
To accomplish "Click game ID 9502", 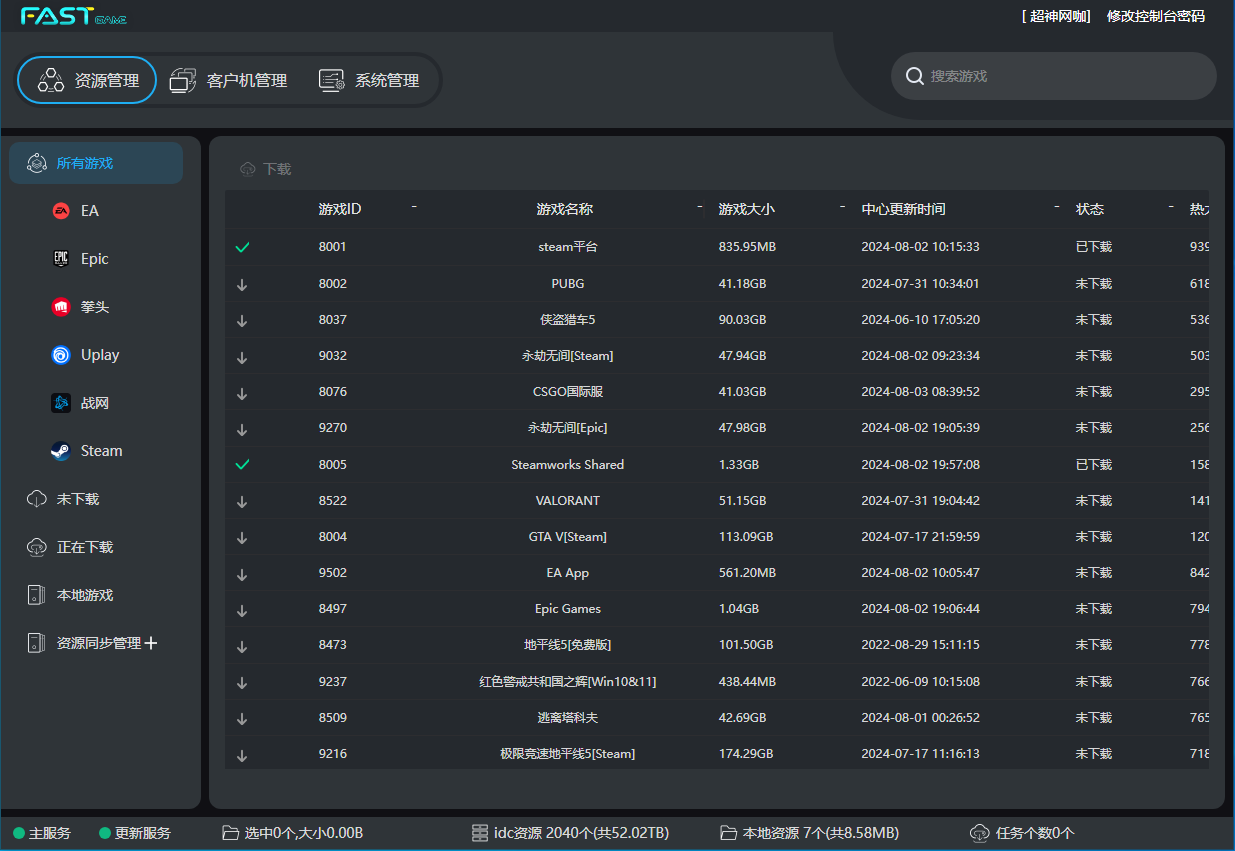I will pyautogui.click(x=333, y=573).
